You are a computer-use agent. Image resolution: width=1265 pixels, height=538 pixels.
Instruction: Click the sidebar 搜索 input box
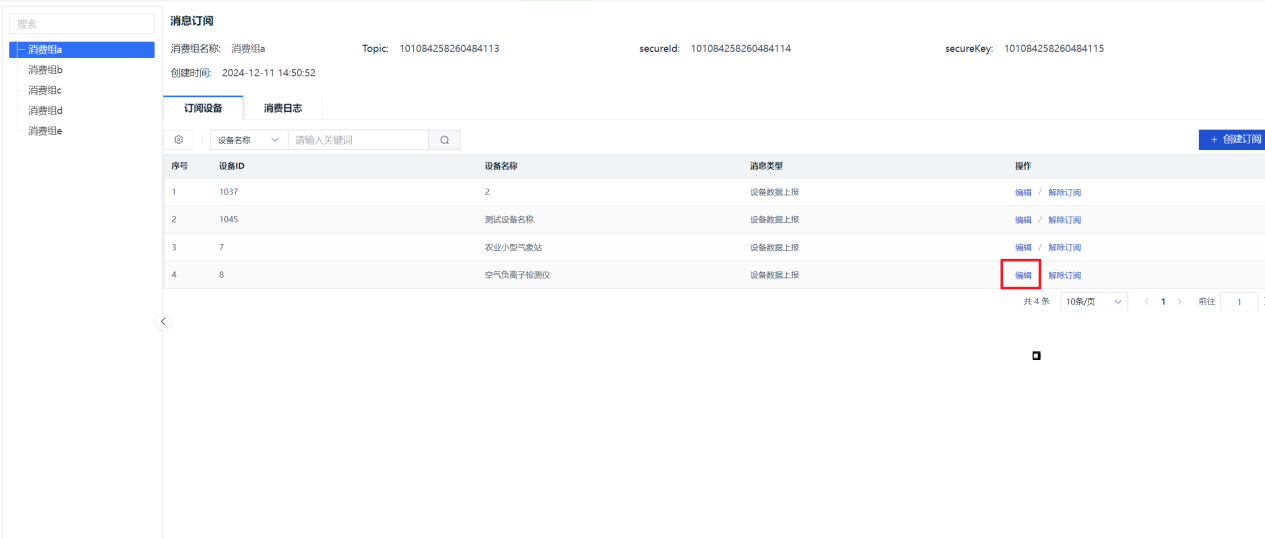coord(82,23)
